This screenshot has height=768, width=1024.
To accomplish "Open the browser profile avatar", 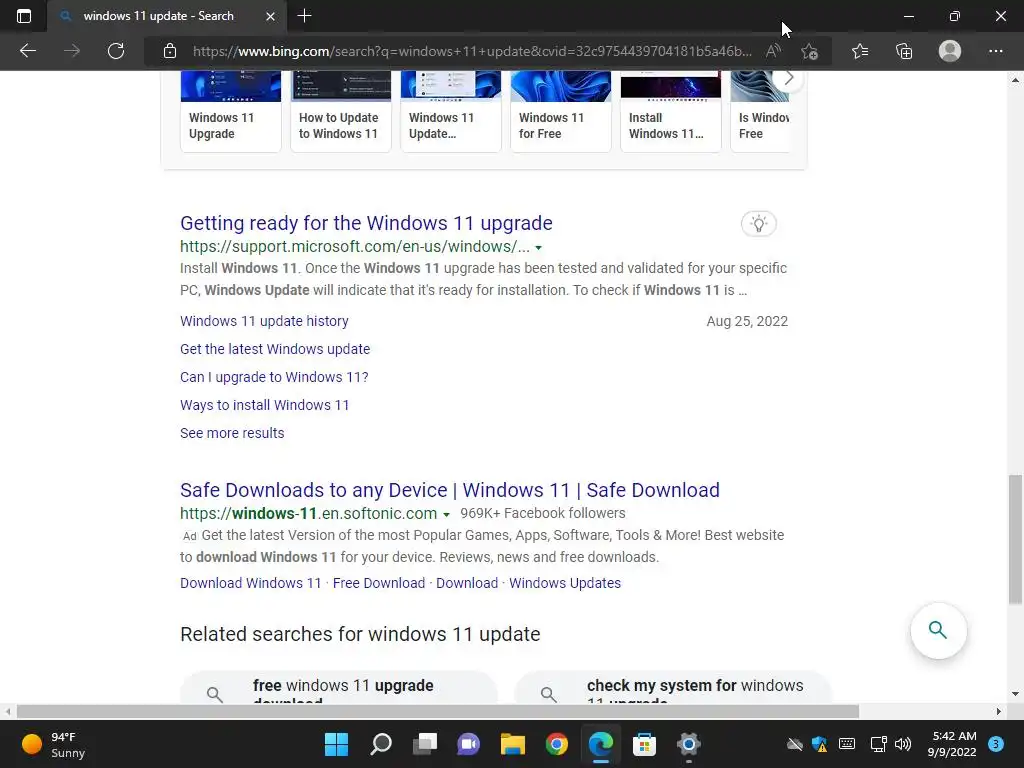I will pos(950,51).
